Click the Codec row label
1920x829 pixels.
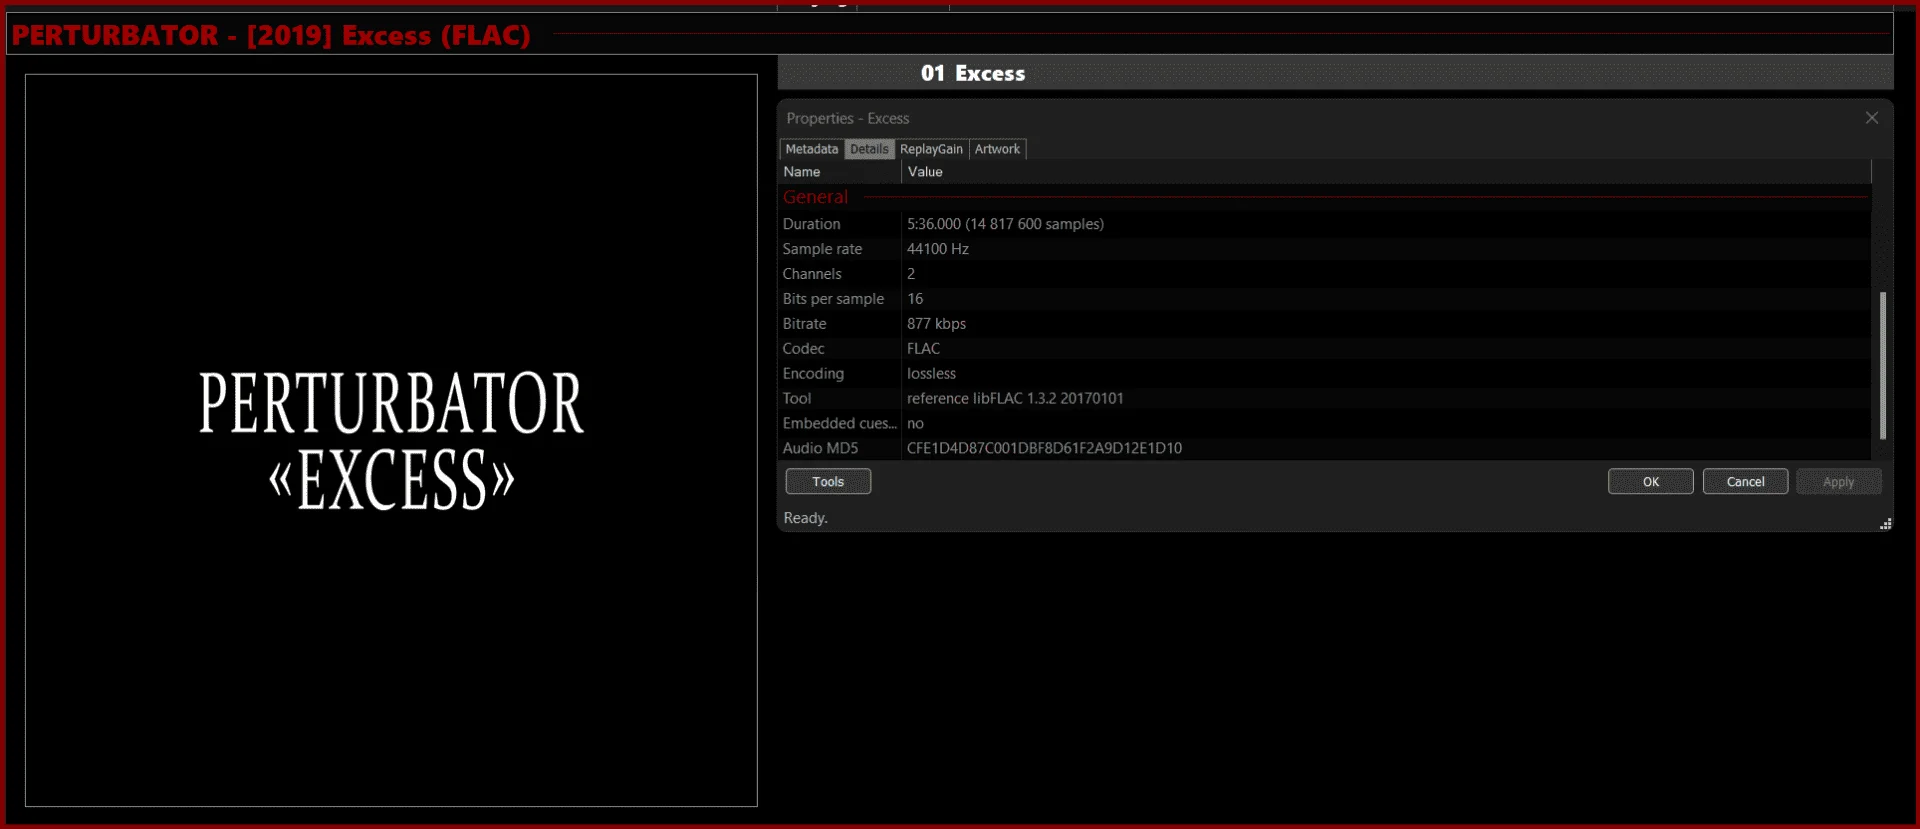pos(803,349)
